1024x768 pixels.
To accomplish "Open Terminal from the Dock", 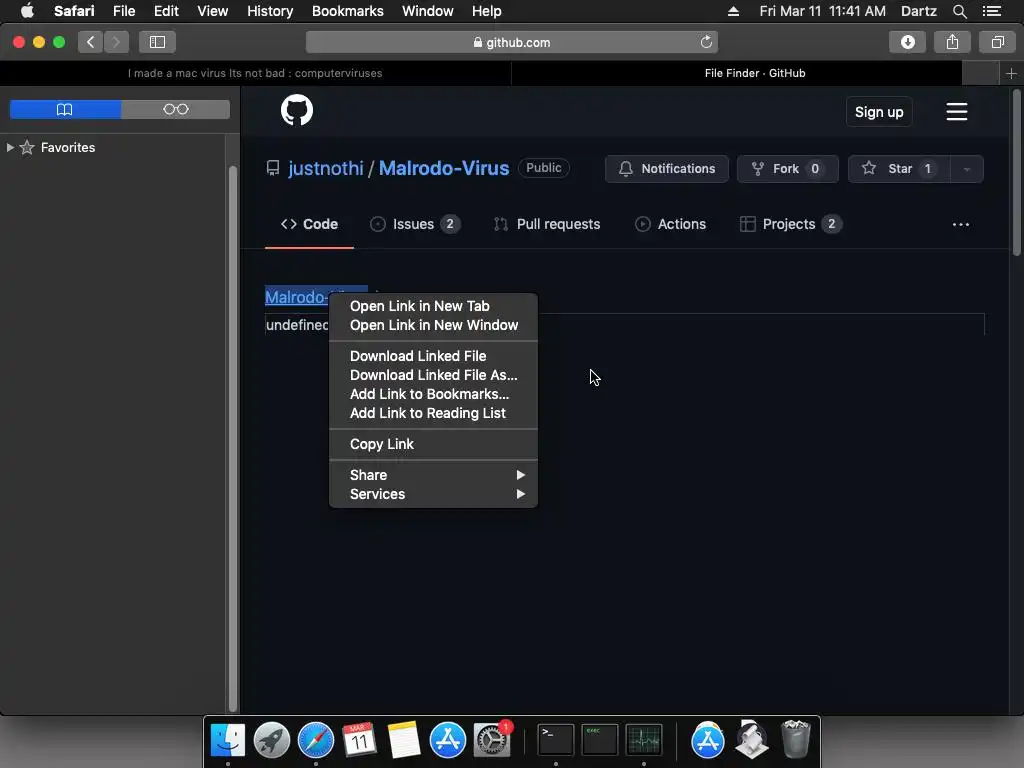I will click(555, 740).
